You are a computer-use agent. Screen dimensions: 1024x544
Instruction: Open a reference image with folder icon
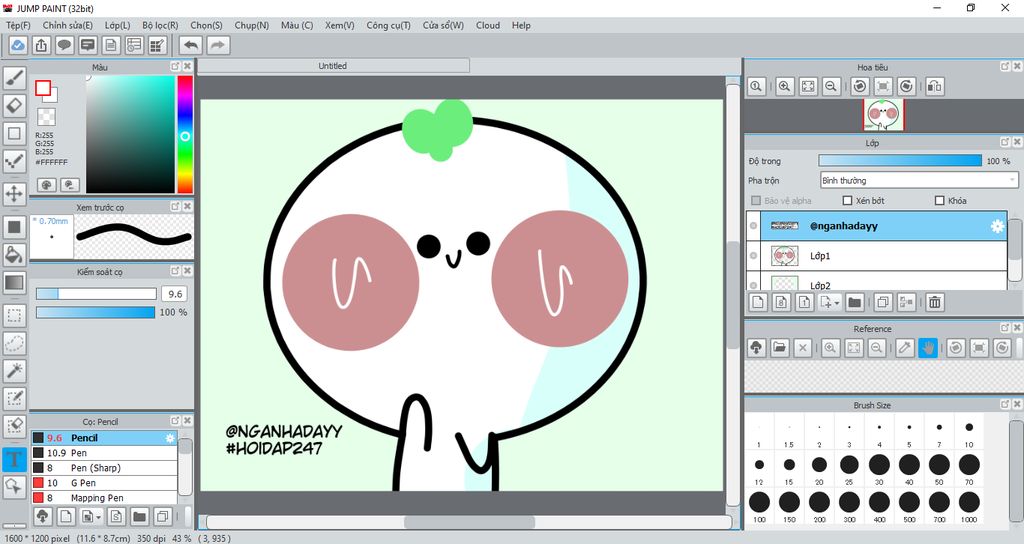[x=779, y=347]
